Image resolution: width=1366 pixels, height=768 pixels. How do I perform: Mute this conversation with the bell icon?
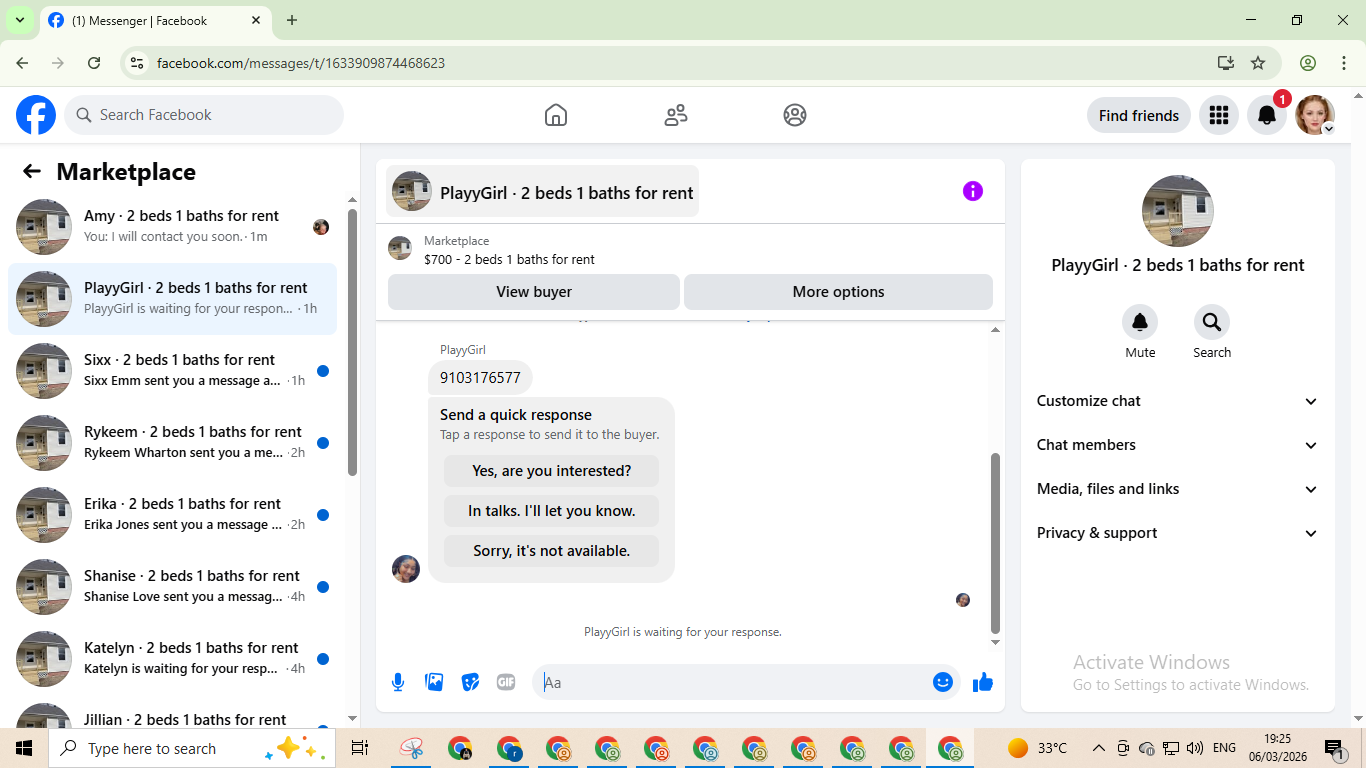tap(1140, 322)
